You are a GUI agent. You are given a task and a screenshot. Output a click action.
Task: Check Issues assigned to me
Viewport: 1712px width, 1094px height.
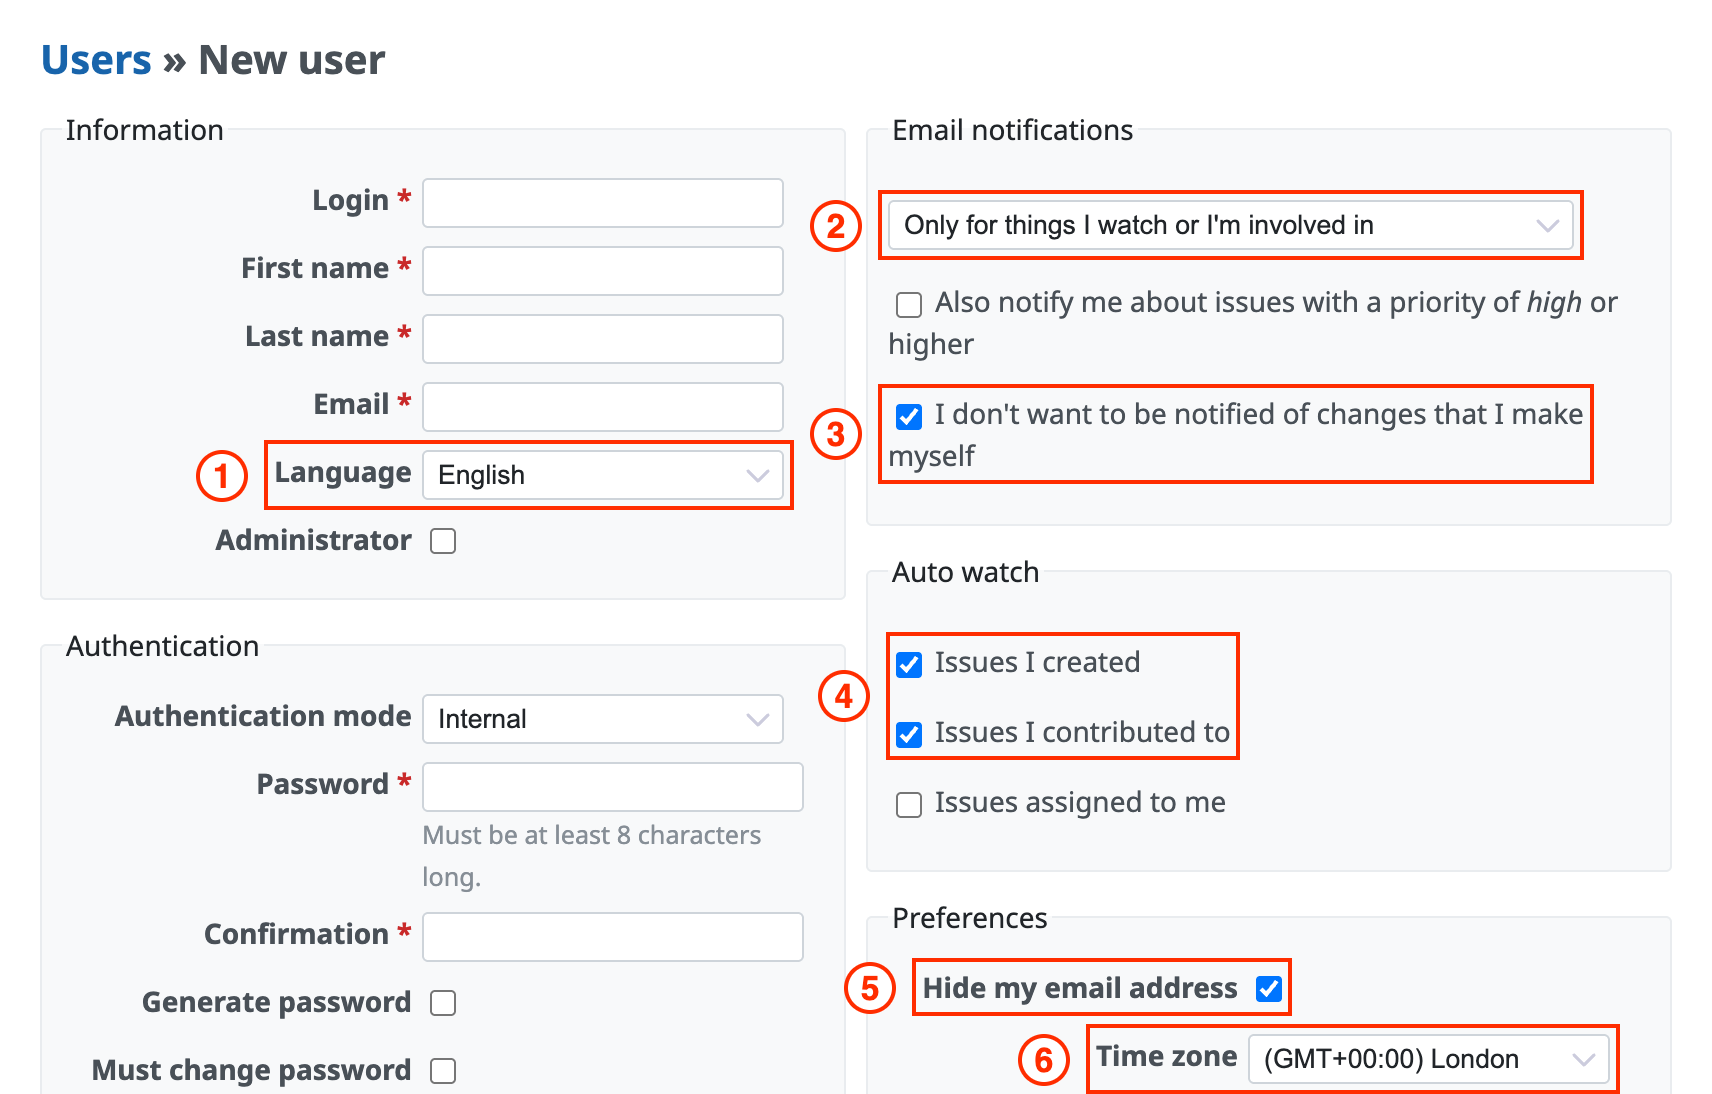[x=909, y=804]
